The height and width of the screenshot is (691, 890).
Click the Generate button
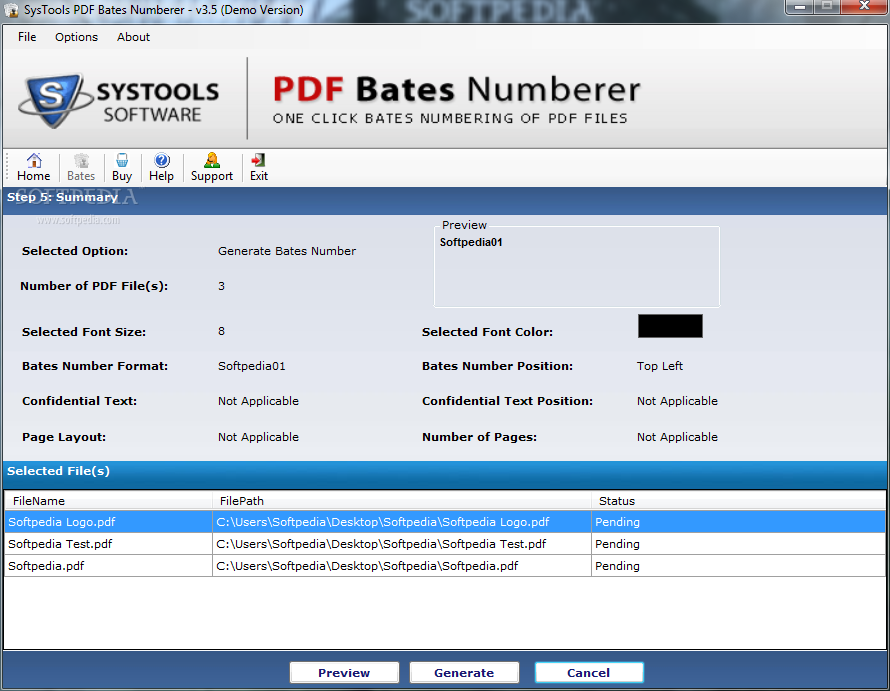pos(464,673)
